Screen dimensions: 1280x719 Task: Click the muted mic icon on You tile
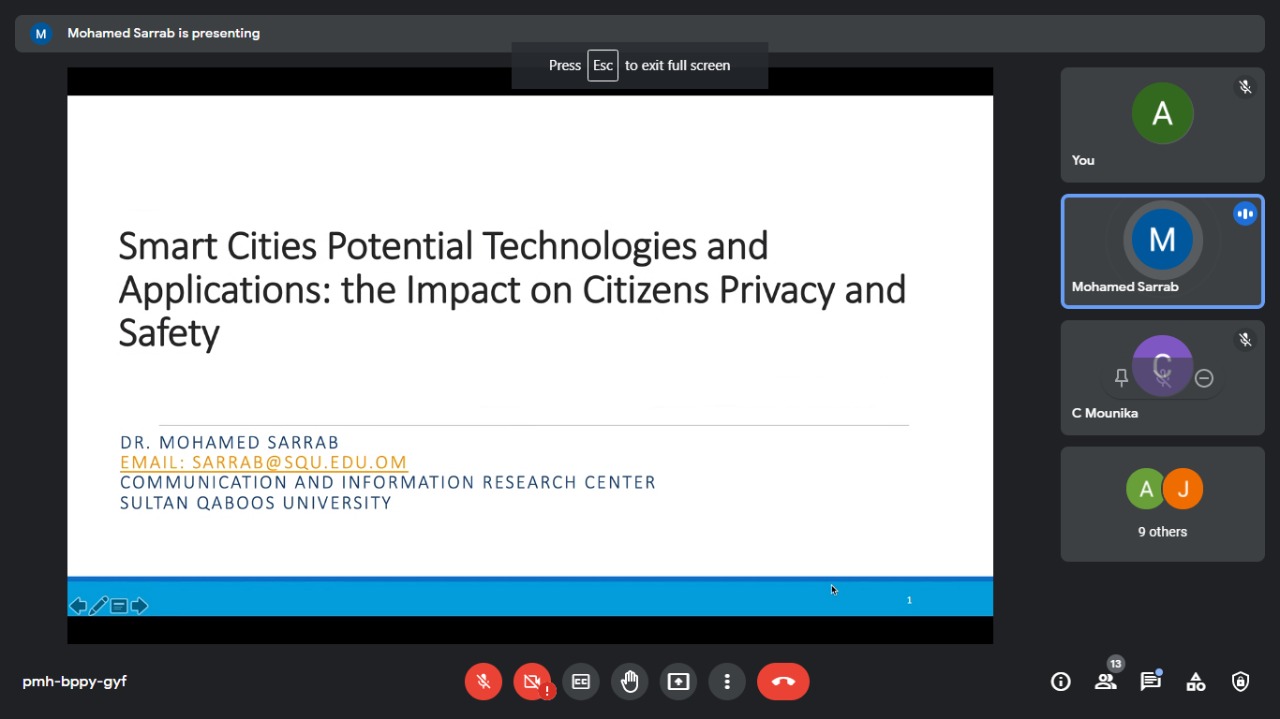coord(1245,87)
